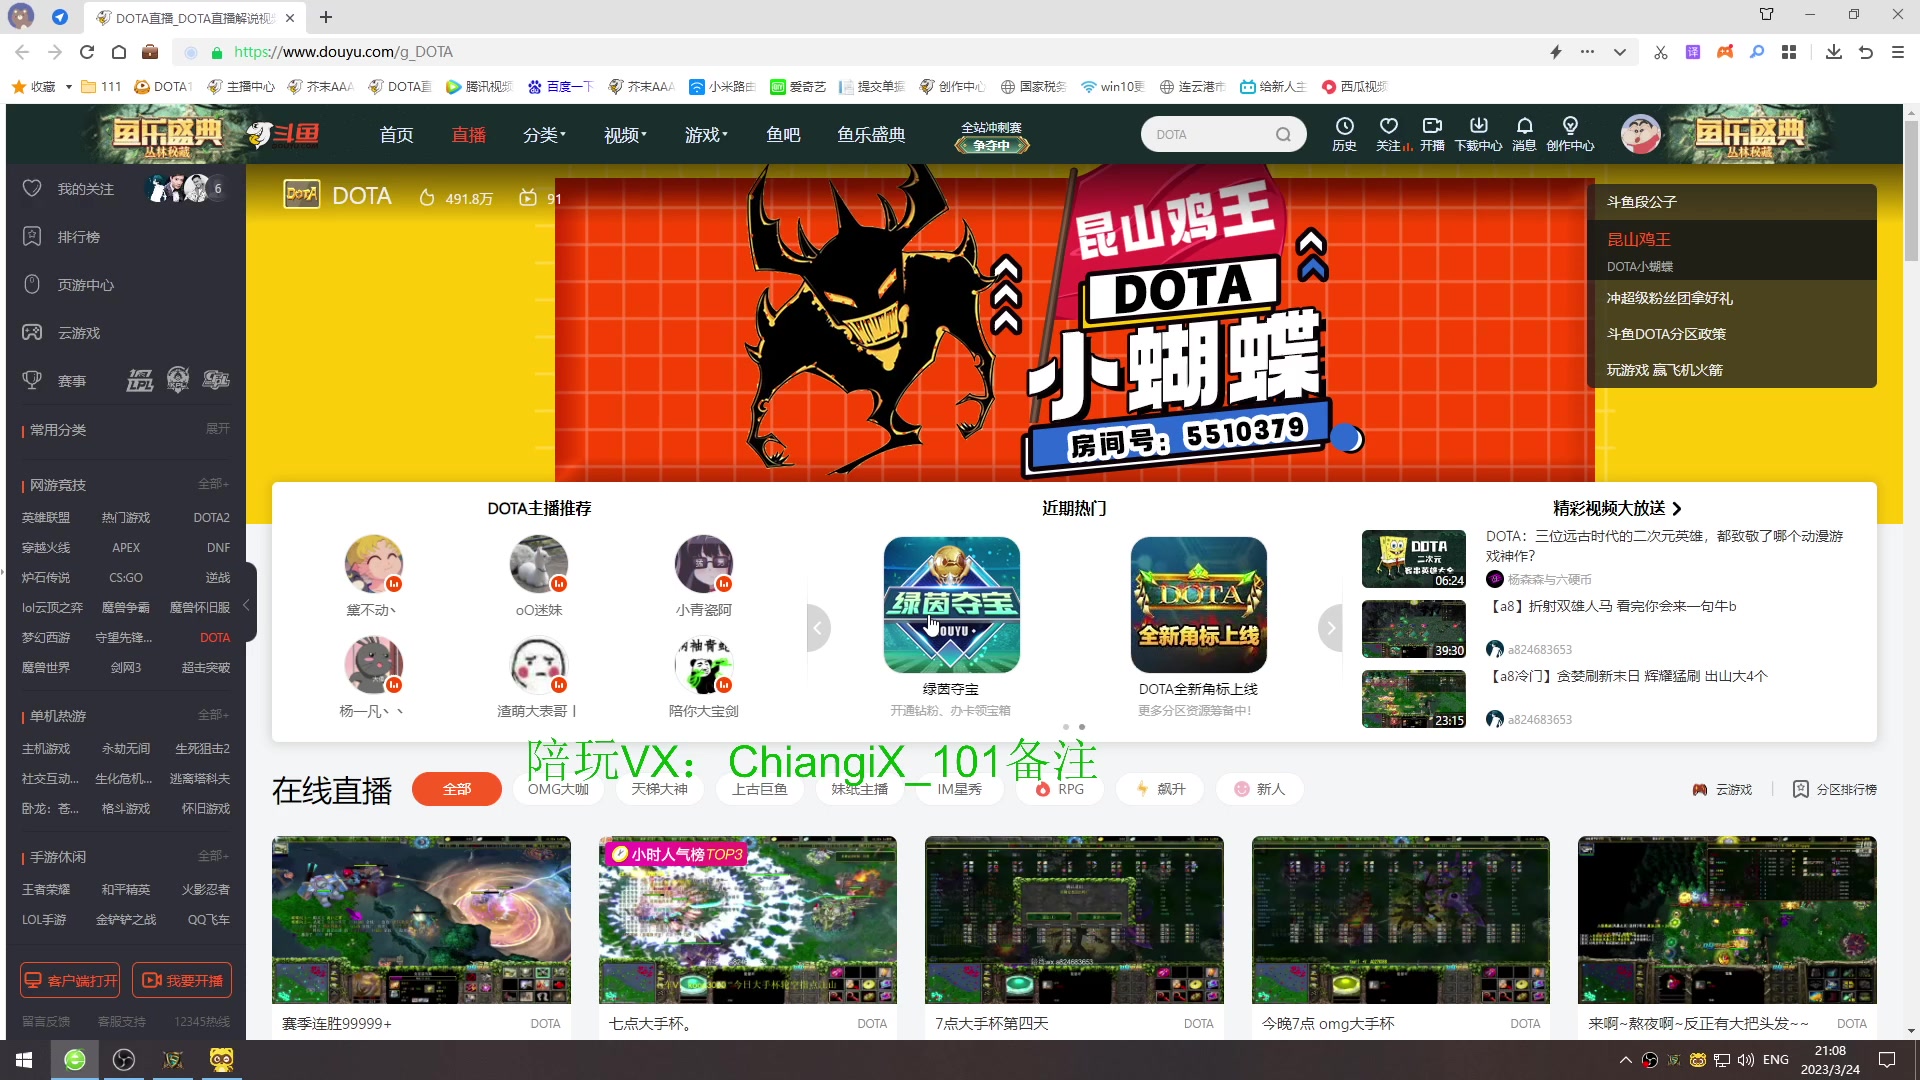Open the 下载中心 download center icon
The image size is (1920, 1080).
[1478, 134]
